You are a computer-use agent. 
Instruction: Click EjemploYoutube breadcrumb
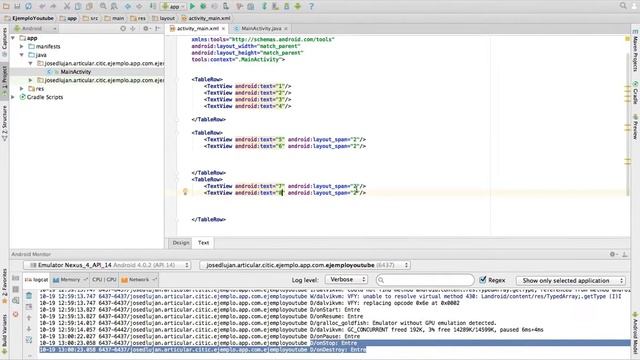29,18
